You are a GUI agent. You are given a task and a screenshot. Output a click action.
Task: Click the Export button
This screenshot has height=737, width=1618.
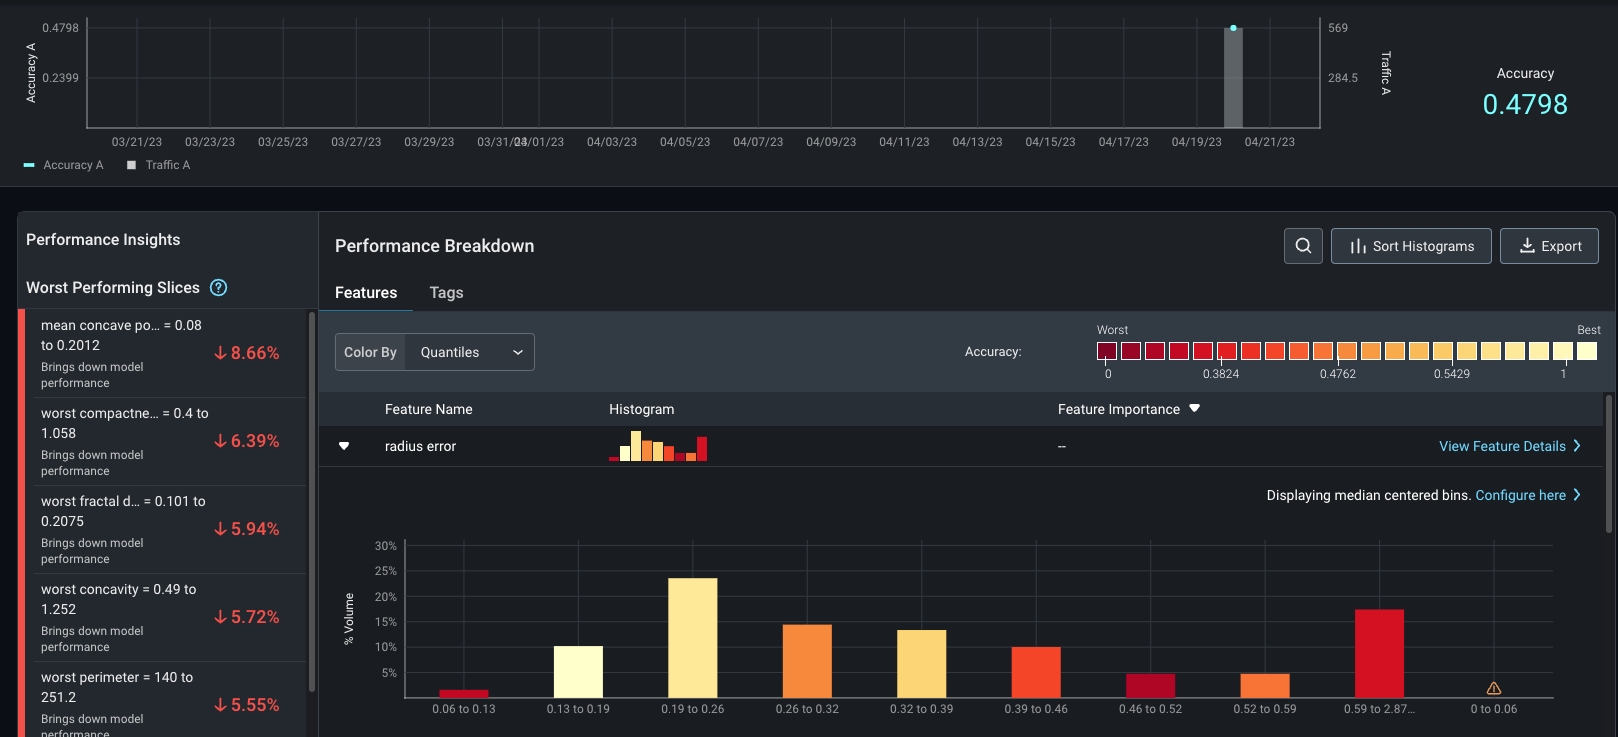click(x=1549, y=246)
